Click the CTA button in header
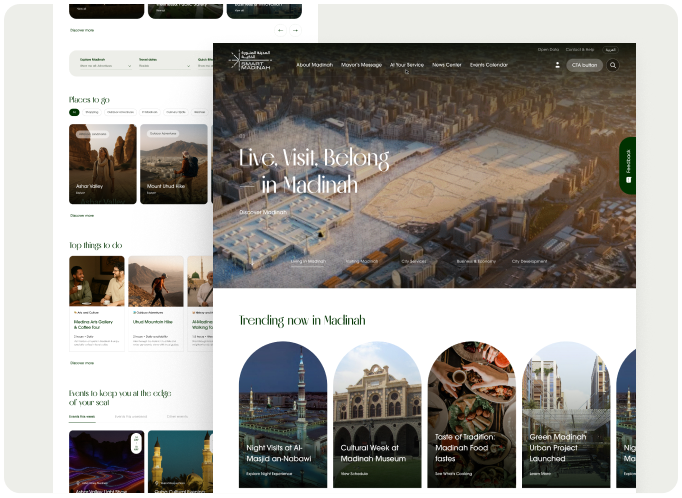The width and height of the screenshot is (682, 498). click(584, 65)
